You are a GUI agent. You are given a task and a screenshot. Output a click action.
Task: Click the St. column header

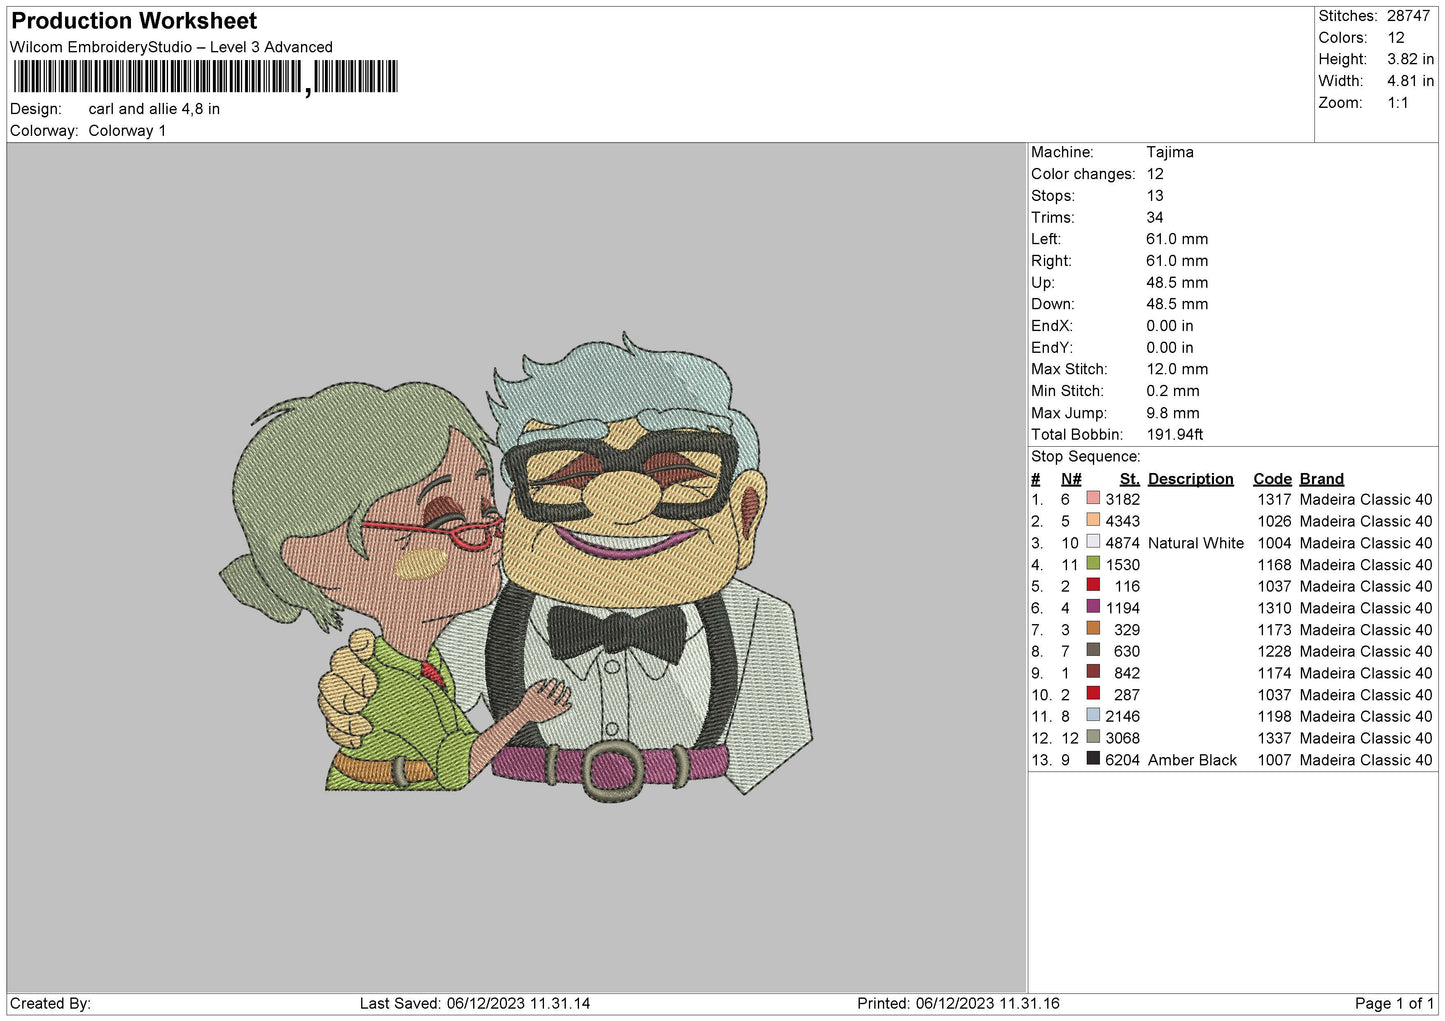[1129, 479]
